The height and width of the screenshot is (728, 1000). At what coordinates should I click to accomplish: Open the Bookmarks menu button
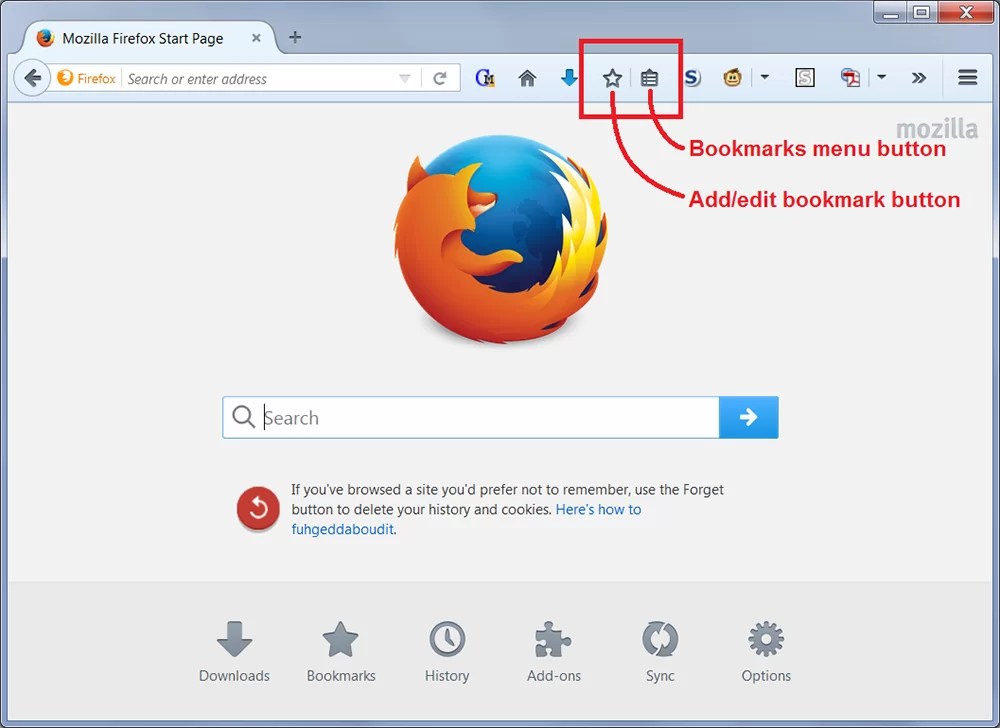click(649, 78)
